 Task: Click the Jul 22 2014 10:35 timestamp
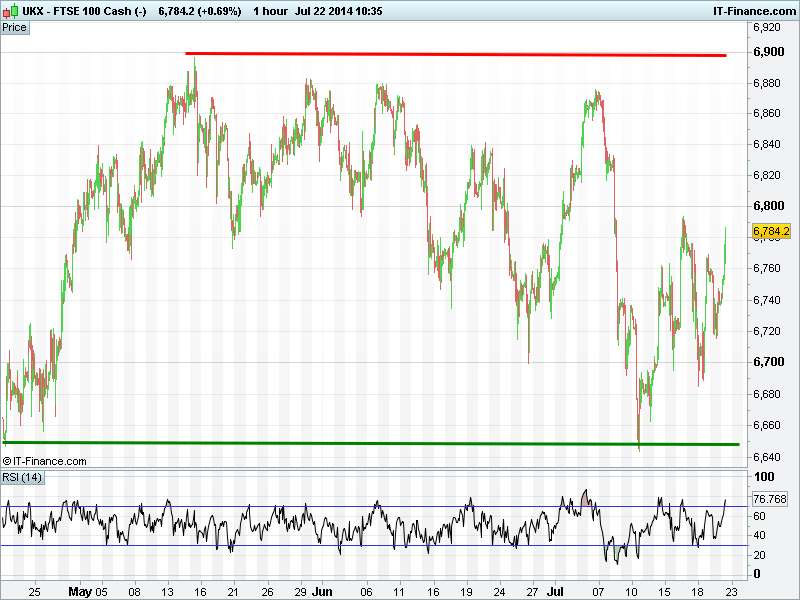pos(338,11)
